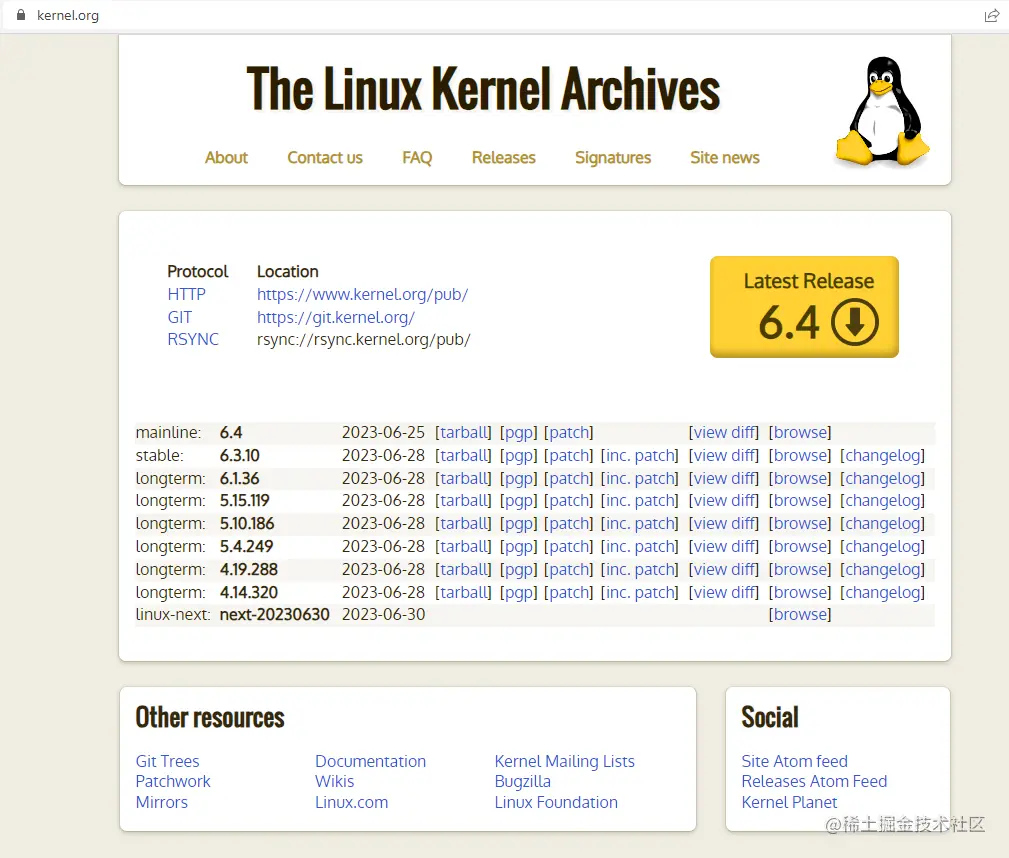Open the Kernel Planet link
Viewport: 1009px width, 858px height.
point(790,803)
